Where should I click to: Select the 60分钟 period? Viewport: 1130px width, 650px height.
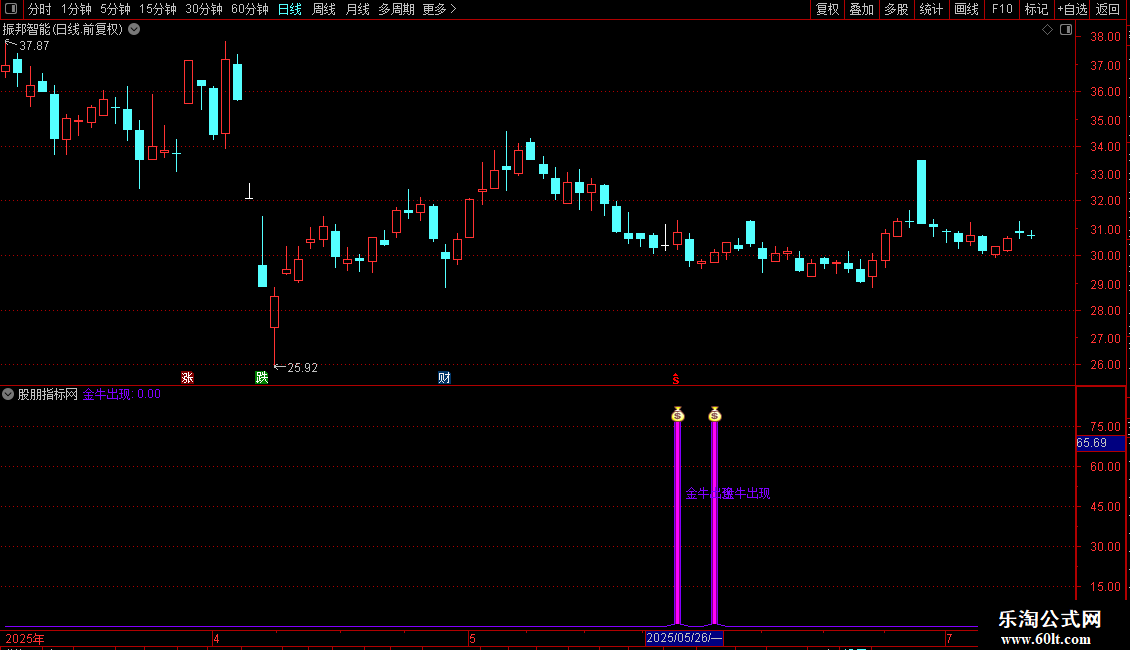249,9
